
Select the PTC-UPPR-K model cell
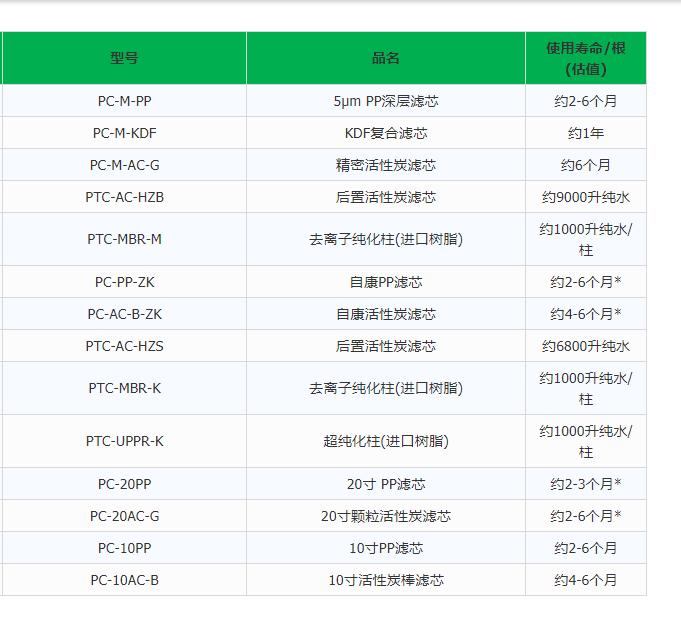124,441
